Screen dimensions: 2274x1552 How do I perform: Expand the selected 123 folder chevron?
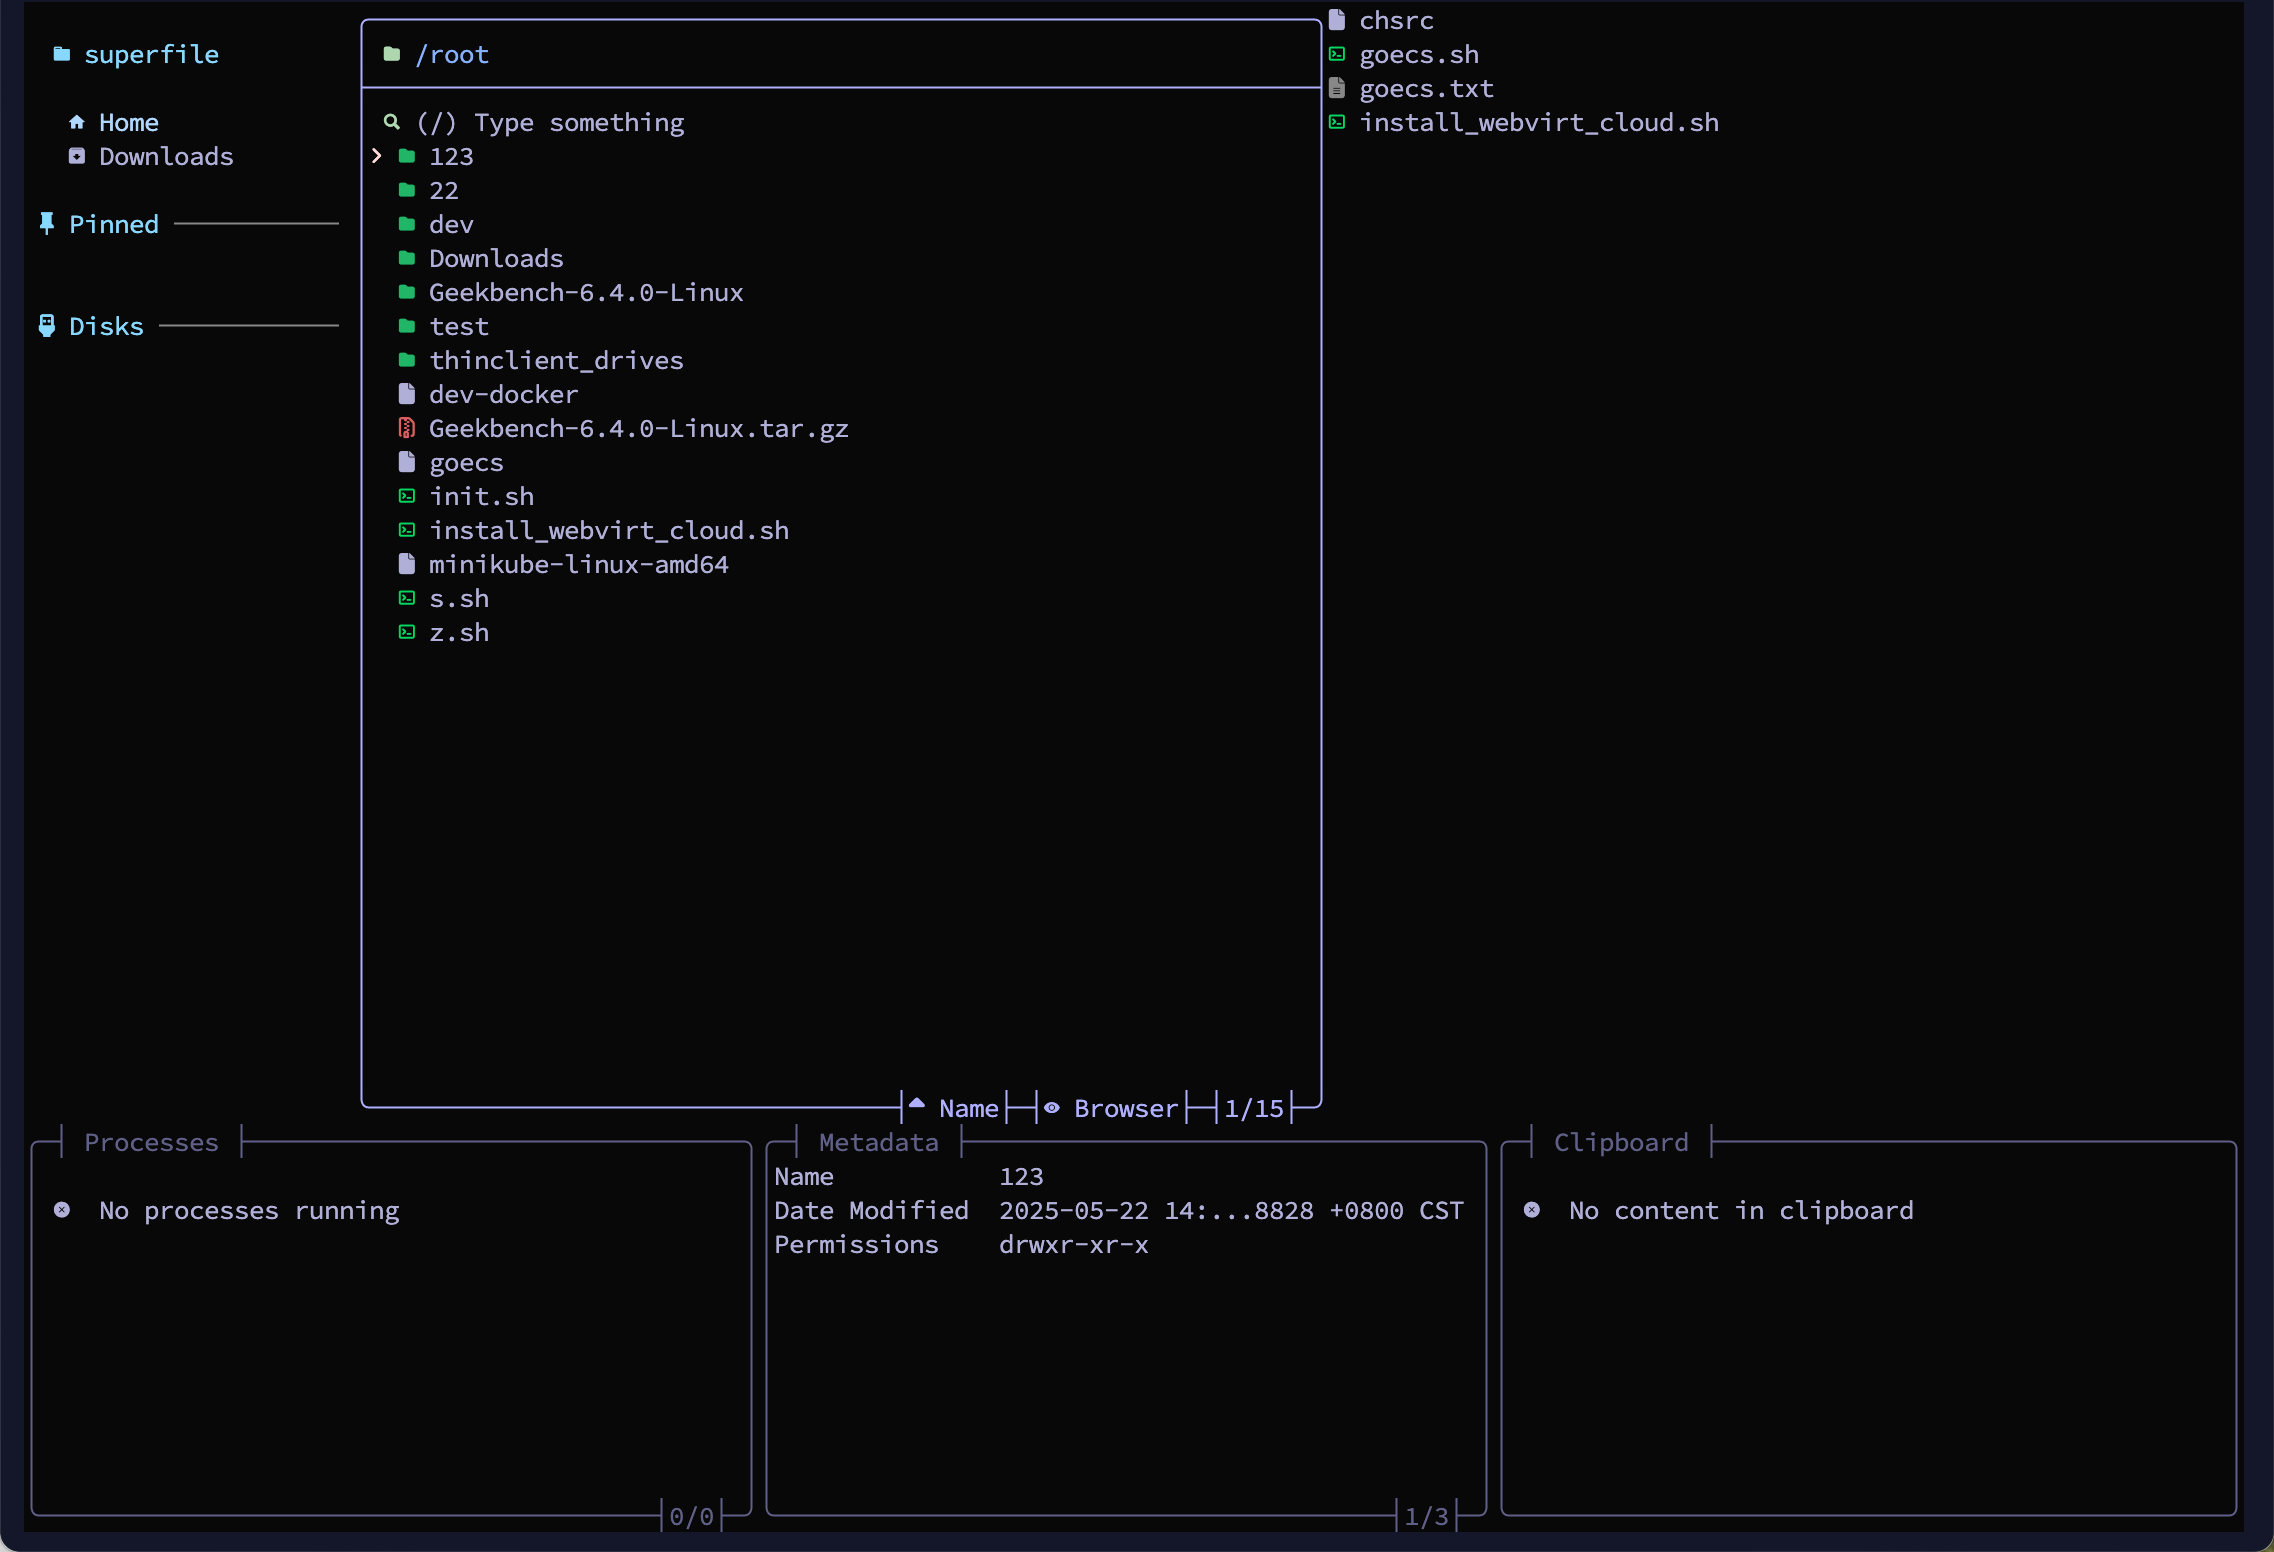(x=377, y=156)
